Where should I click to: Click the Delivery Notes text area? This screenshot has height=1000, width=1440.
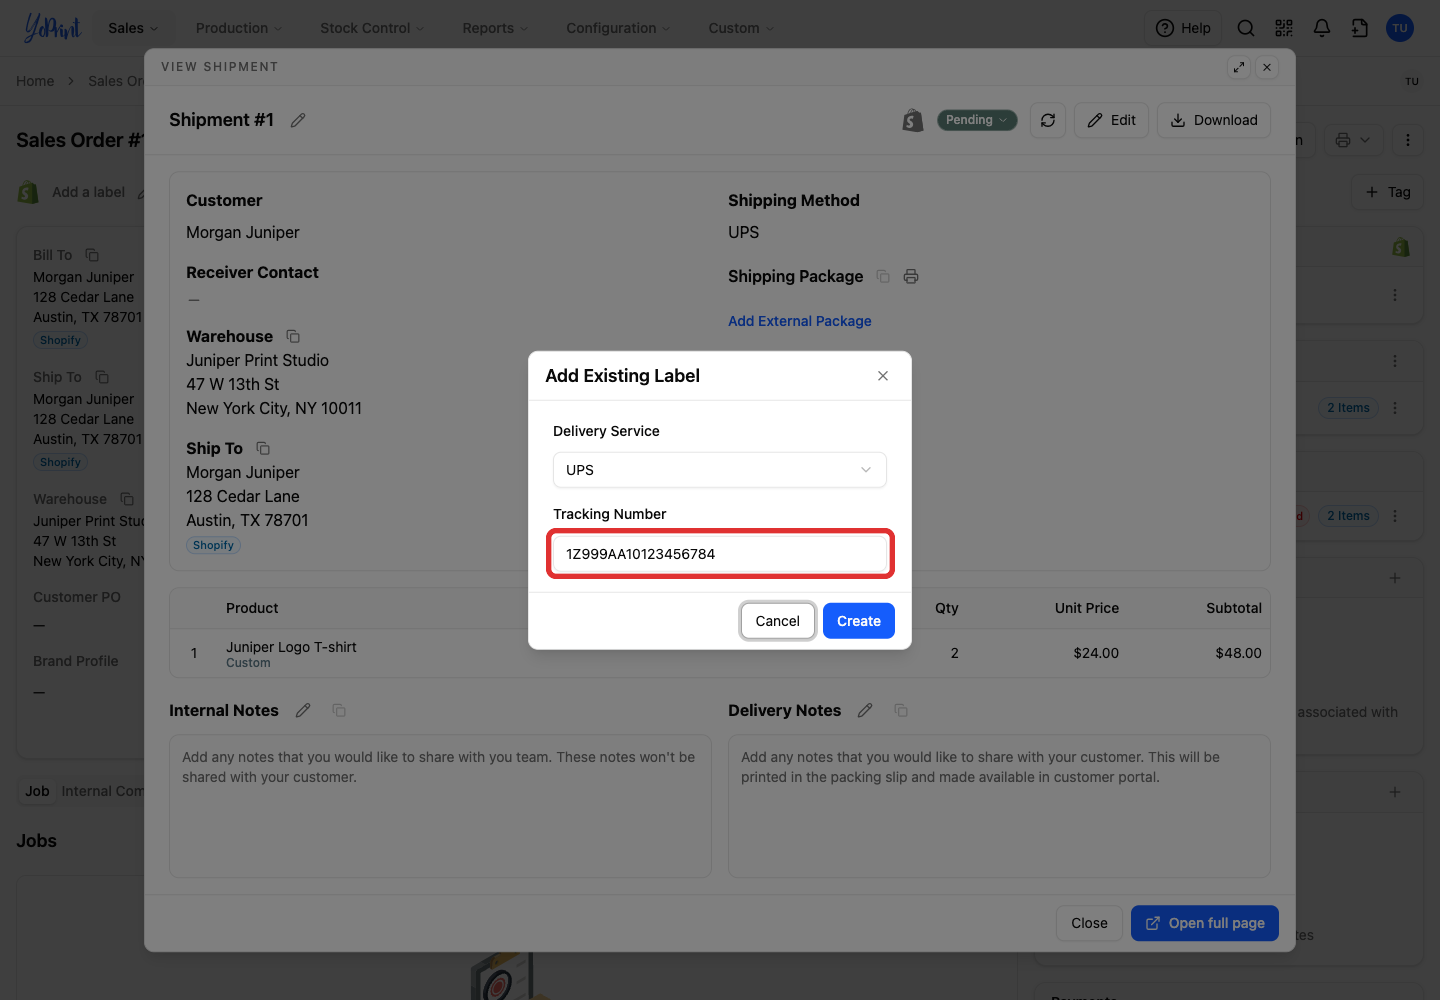[999, 806]
